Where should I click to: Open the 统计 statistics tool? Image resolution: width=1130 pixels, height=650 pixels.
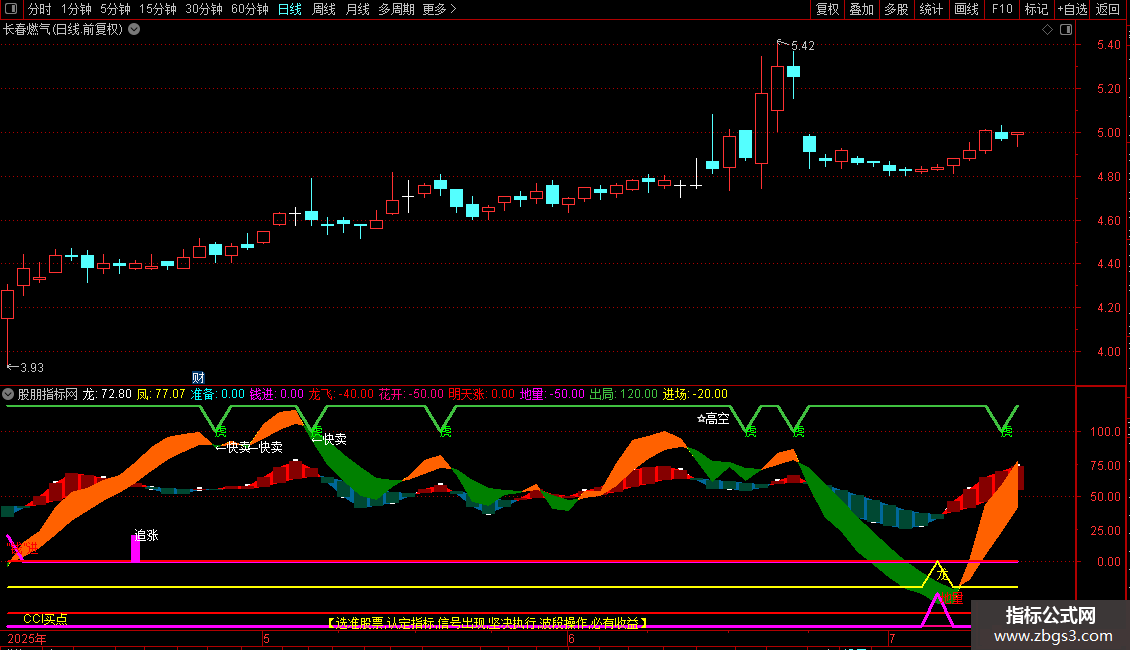point(931,9)
